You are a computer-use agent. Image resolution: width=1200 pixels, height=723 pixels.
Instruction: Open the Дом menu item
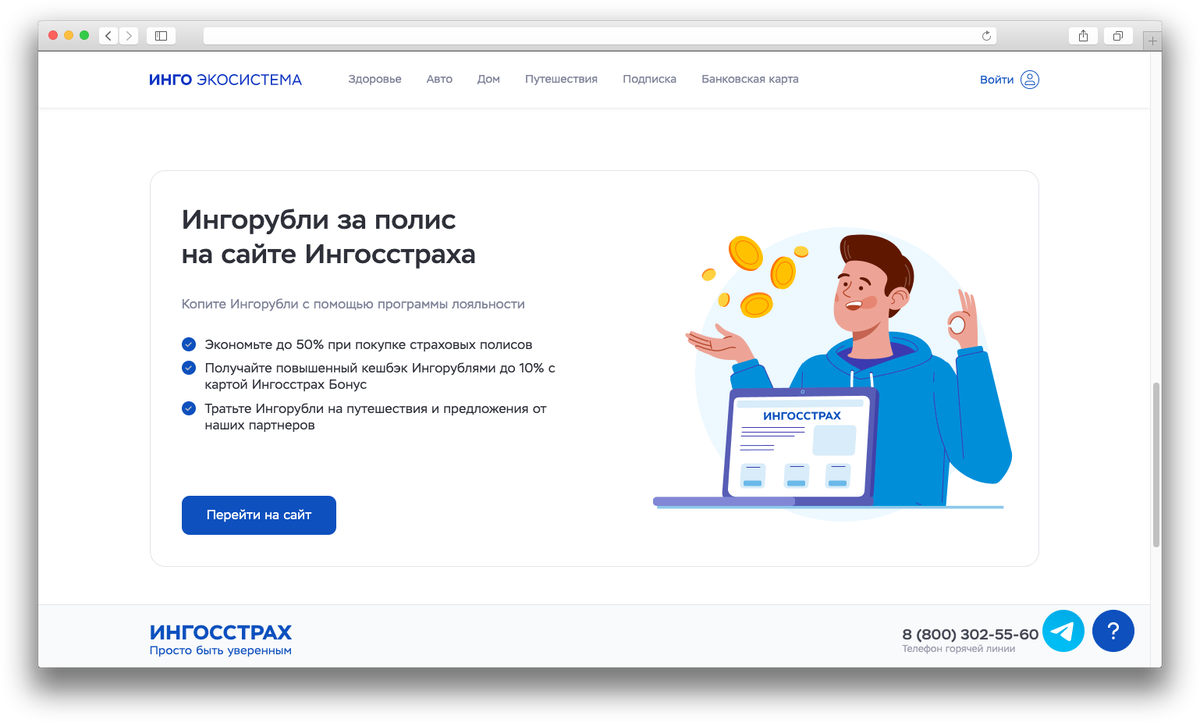tap(488, 79)
